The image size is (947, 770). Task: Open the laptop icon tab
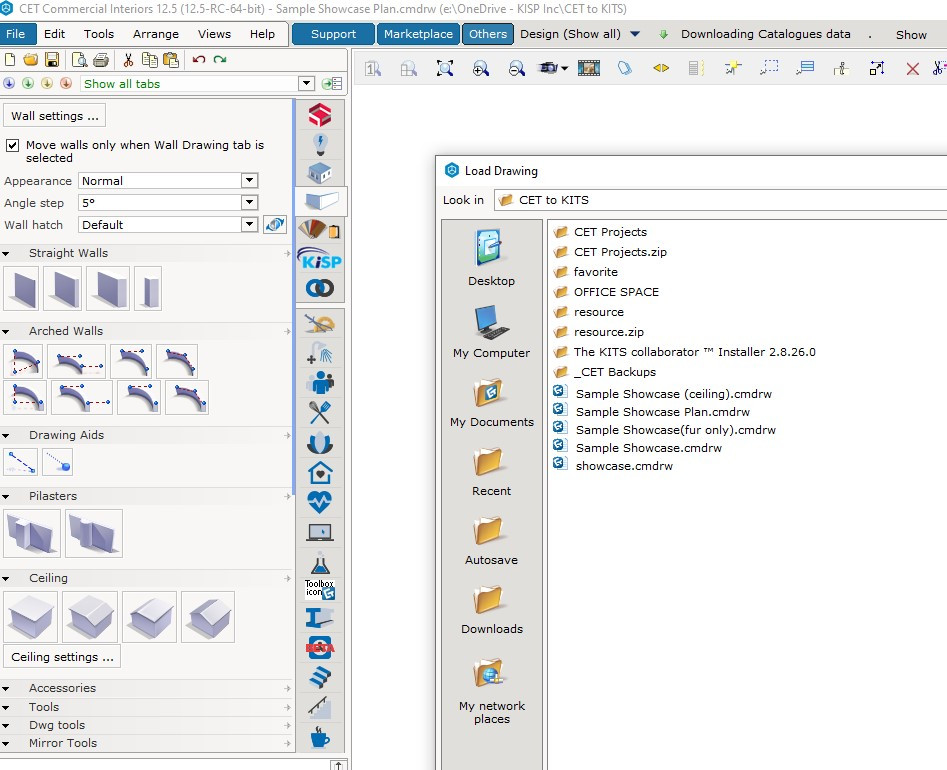click(320, 532)
